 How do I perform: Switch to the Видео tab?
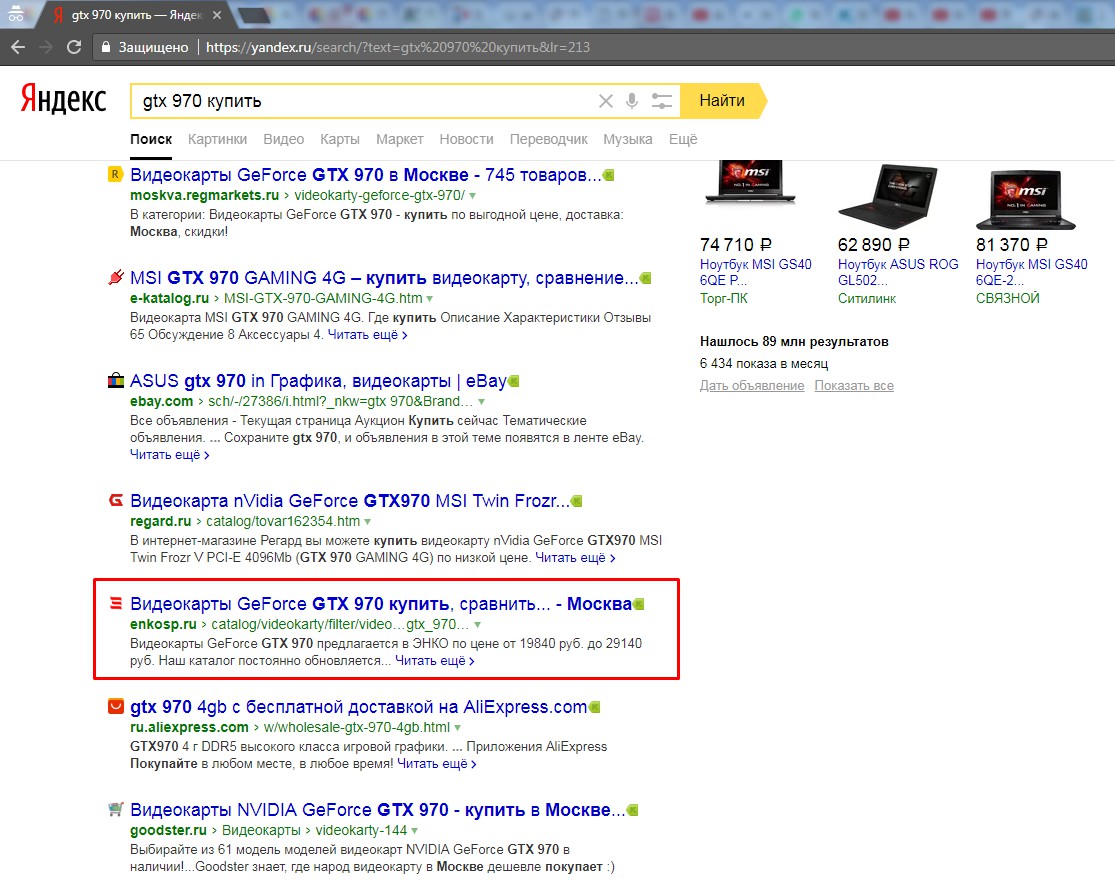284,139
